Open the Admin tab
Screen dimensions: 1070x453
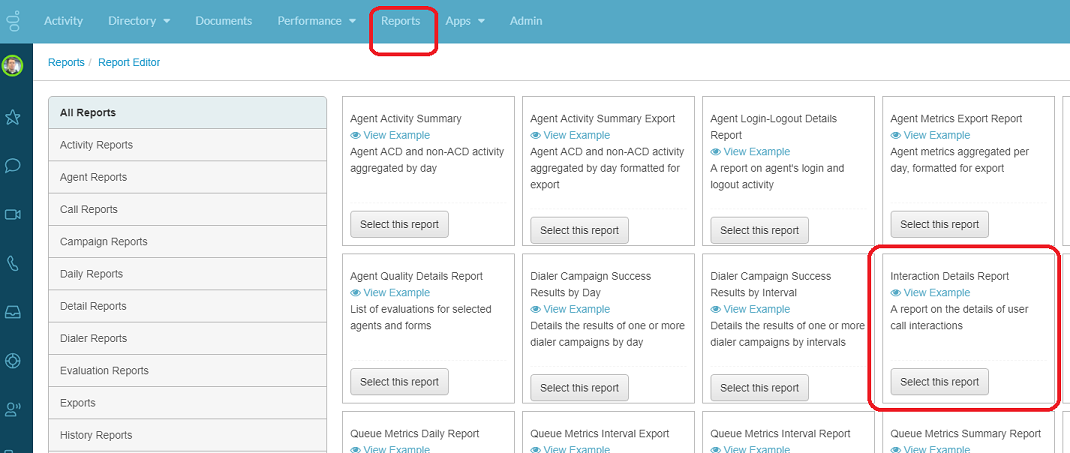pyautogui.click(x=526, y=21)
